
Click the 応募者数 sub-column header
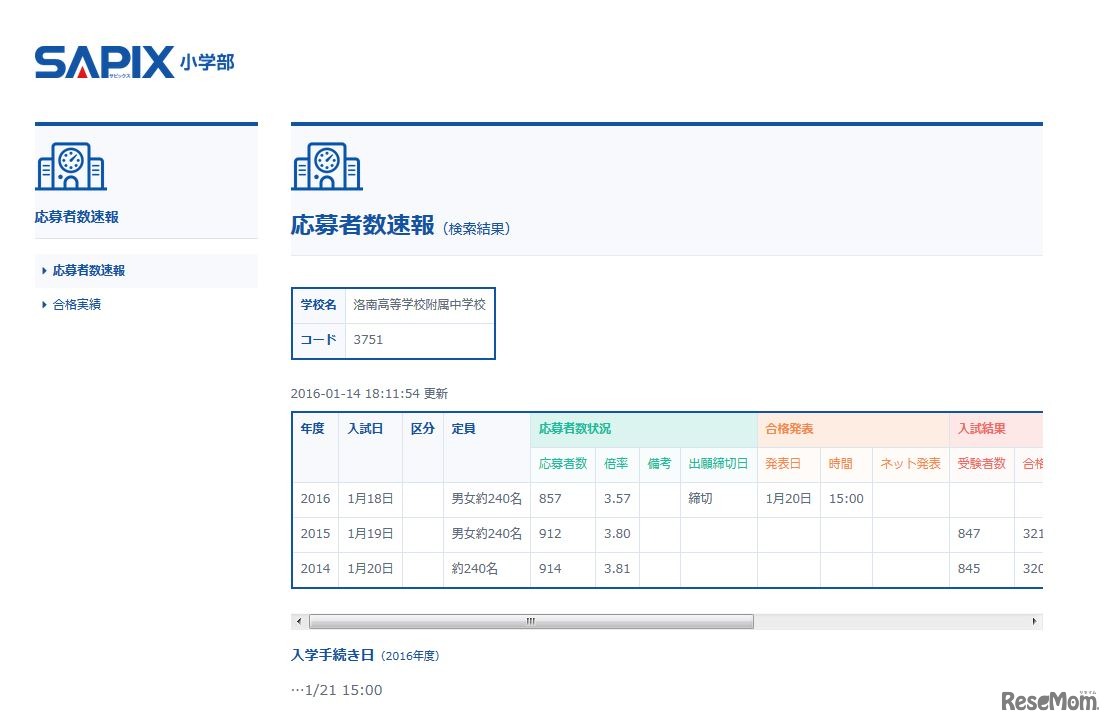[563, 464]
